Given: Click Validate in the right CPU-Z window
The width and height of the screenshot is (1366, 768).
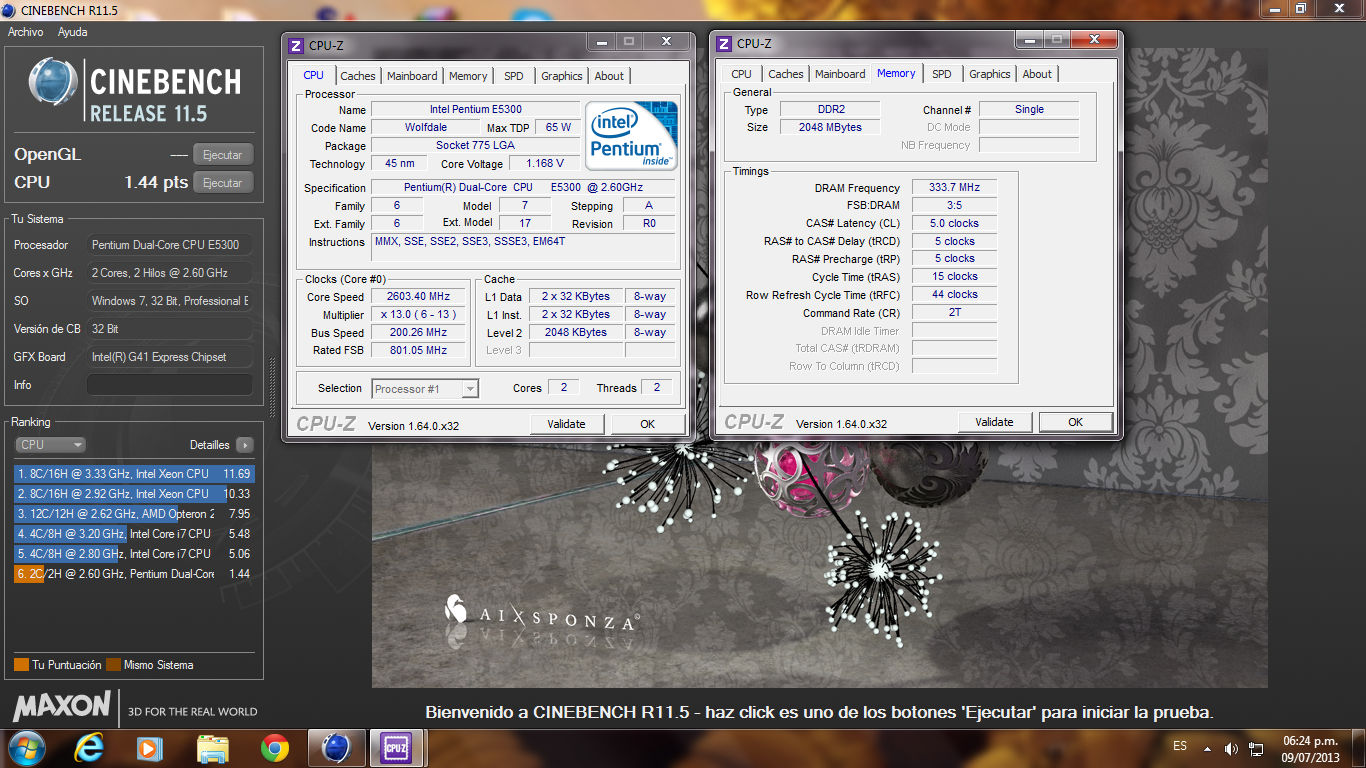Looking at the screenshot, I should coord(994,422).
